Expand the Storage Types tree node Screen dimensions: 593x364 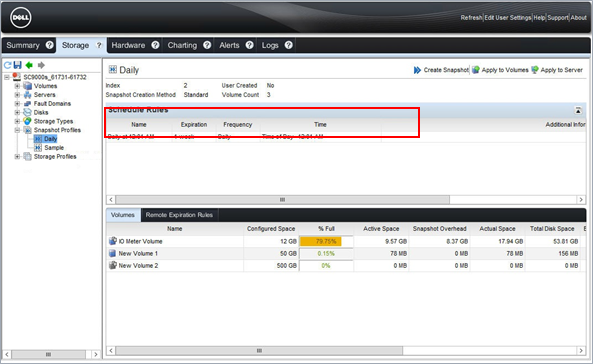click(x=17, y=121)
